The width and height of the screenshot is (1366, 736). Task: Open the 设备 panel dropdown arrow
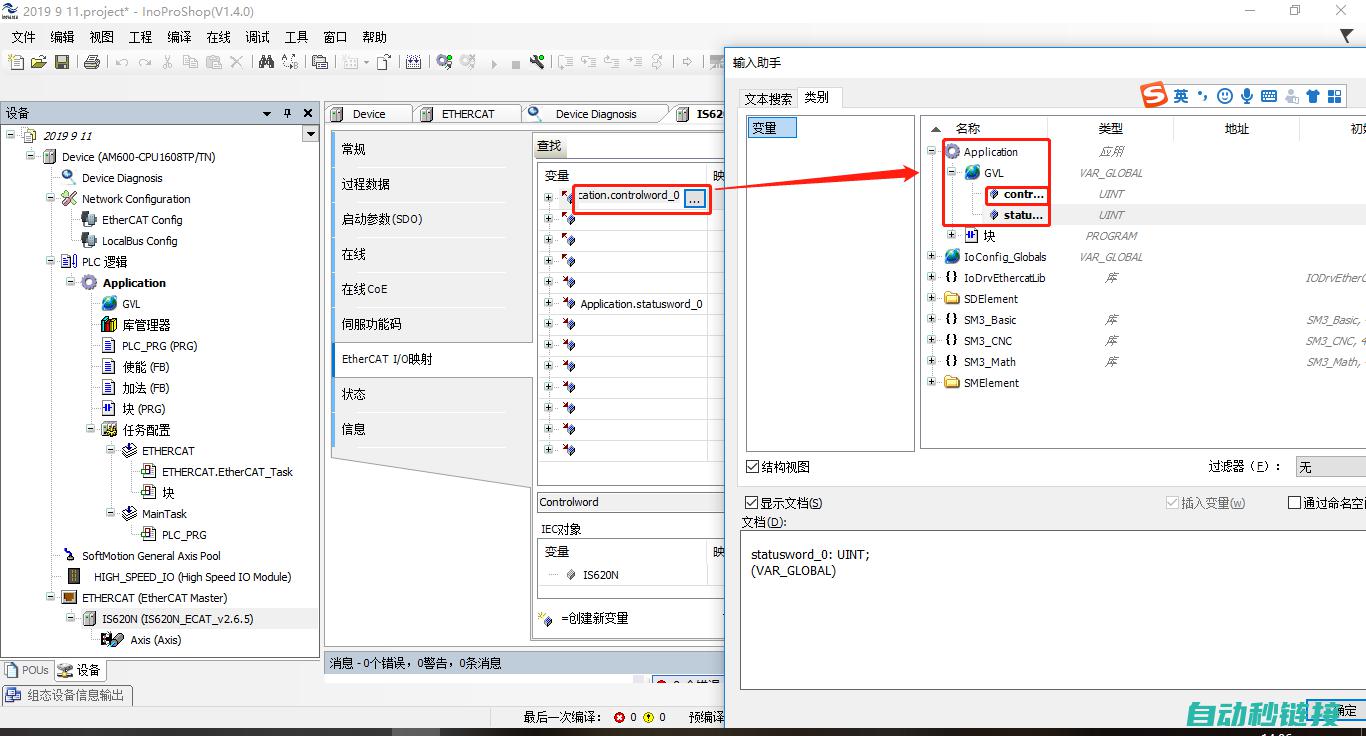(x=267, y=113)
